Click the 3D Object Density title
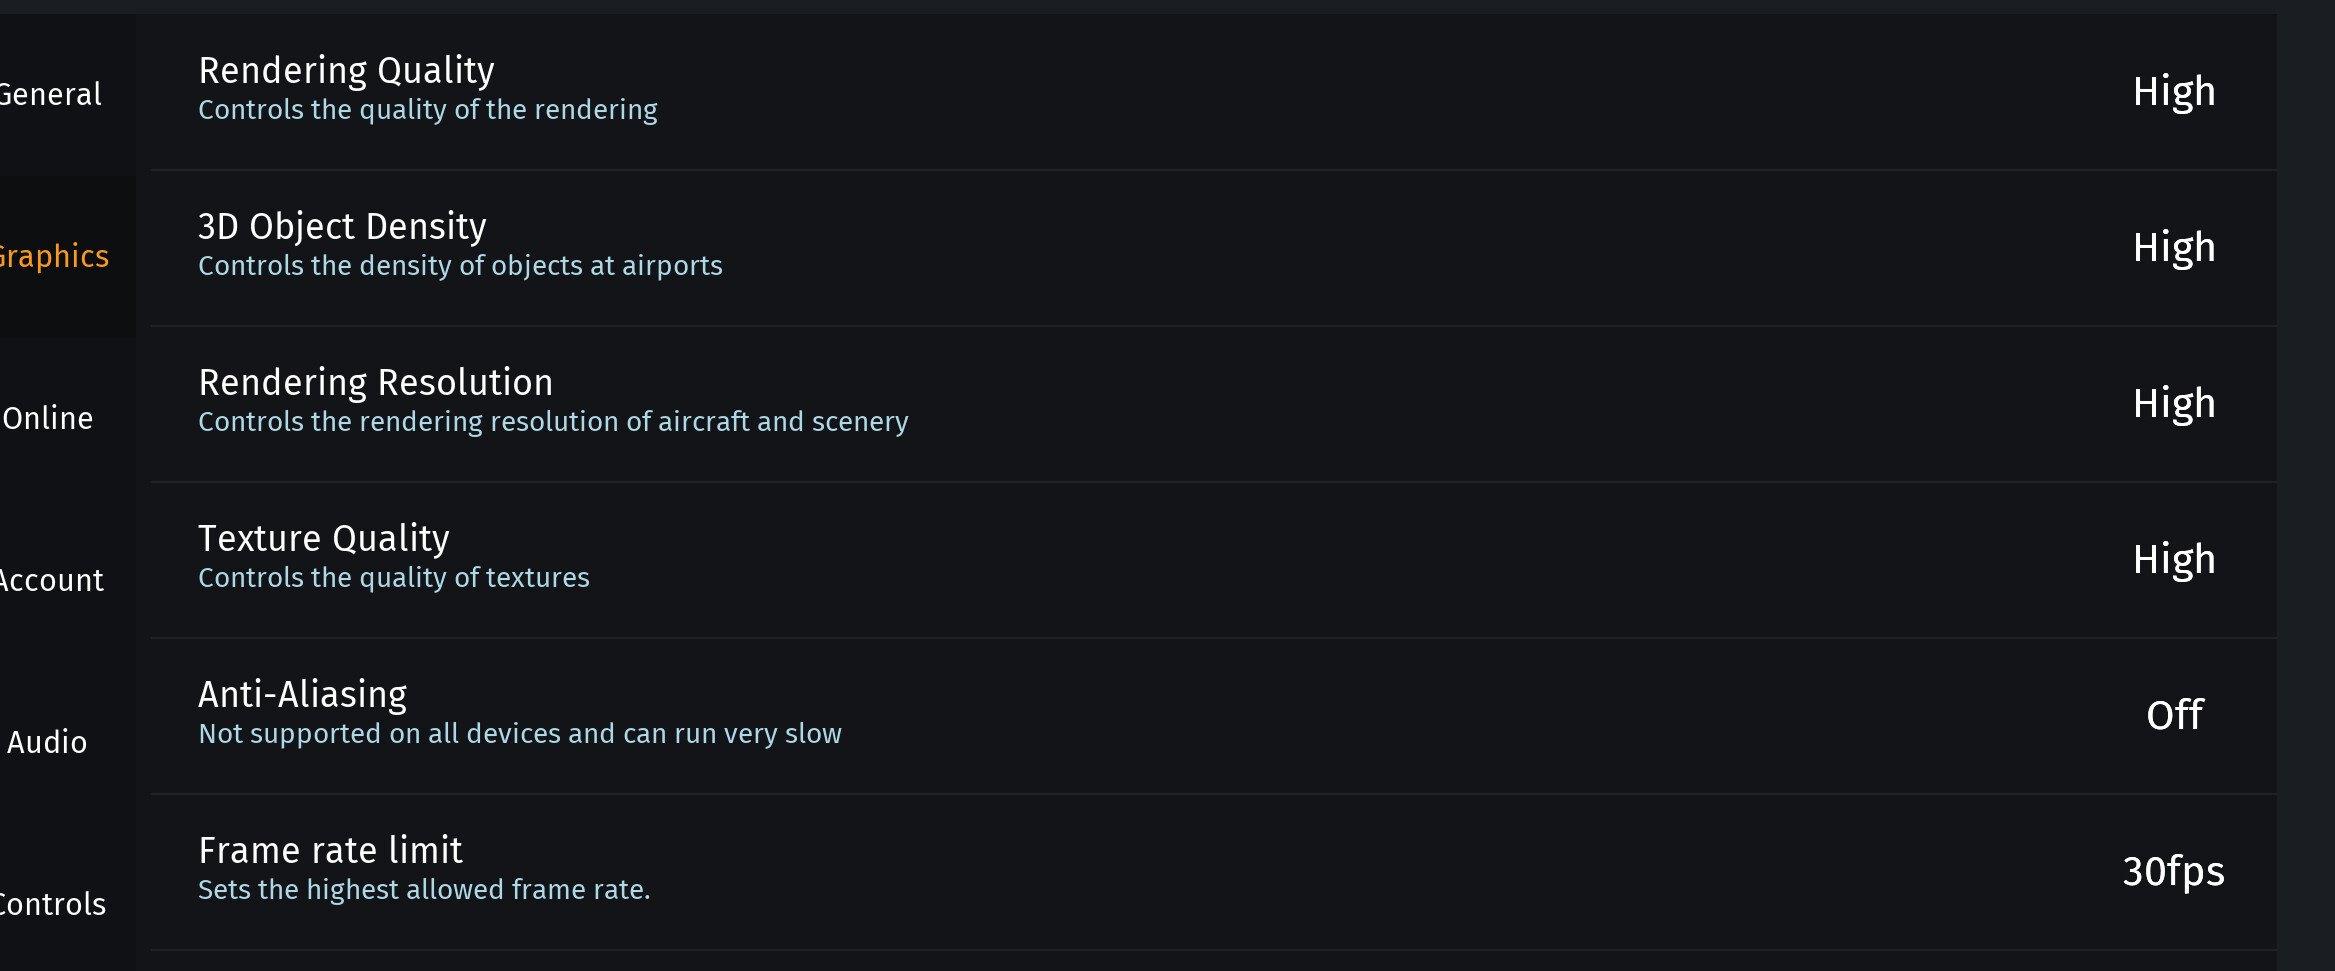The image size is (2335, 971). [342, 227]
